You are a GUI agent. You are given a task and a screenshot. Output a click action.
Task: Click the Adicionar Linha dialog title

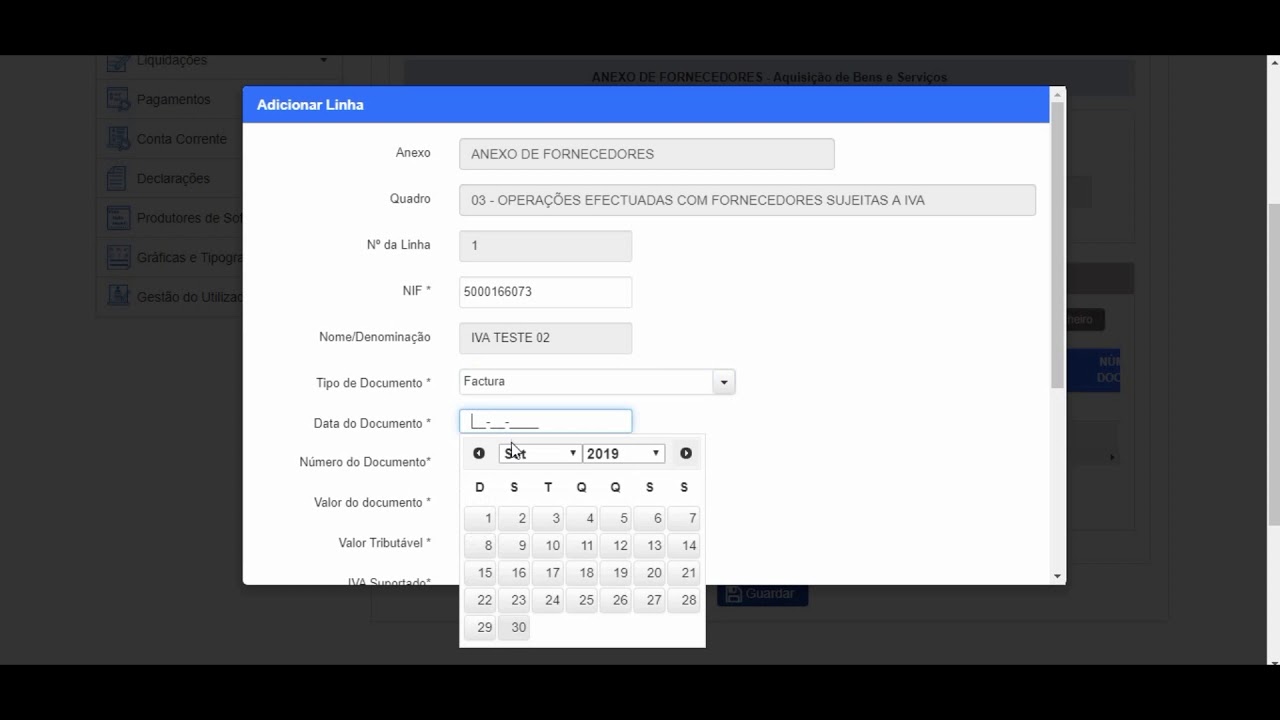[x=310, y=105]
